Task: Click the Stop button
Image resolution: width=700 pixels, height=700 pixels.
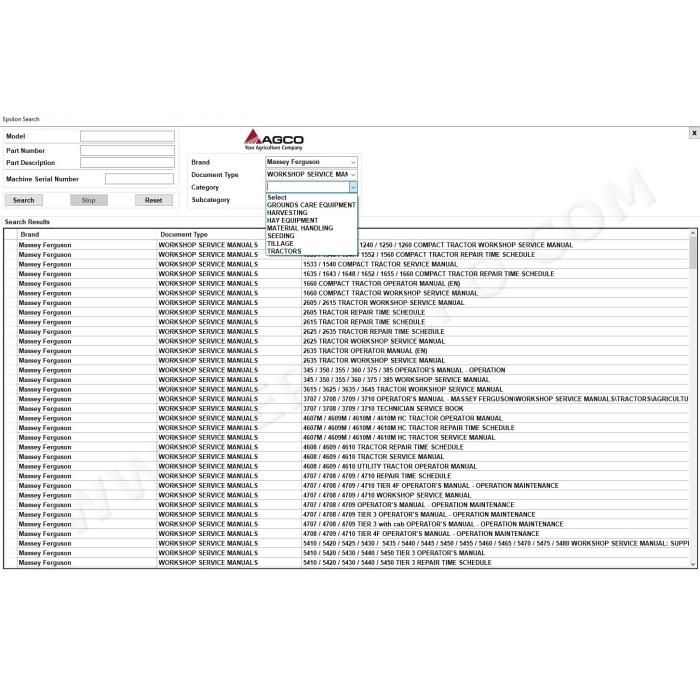Action: tap(89, 200)
